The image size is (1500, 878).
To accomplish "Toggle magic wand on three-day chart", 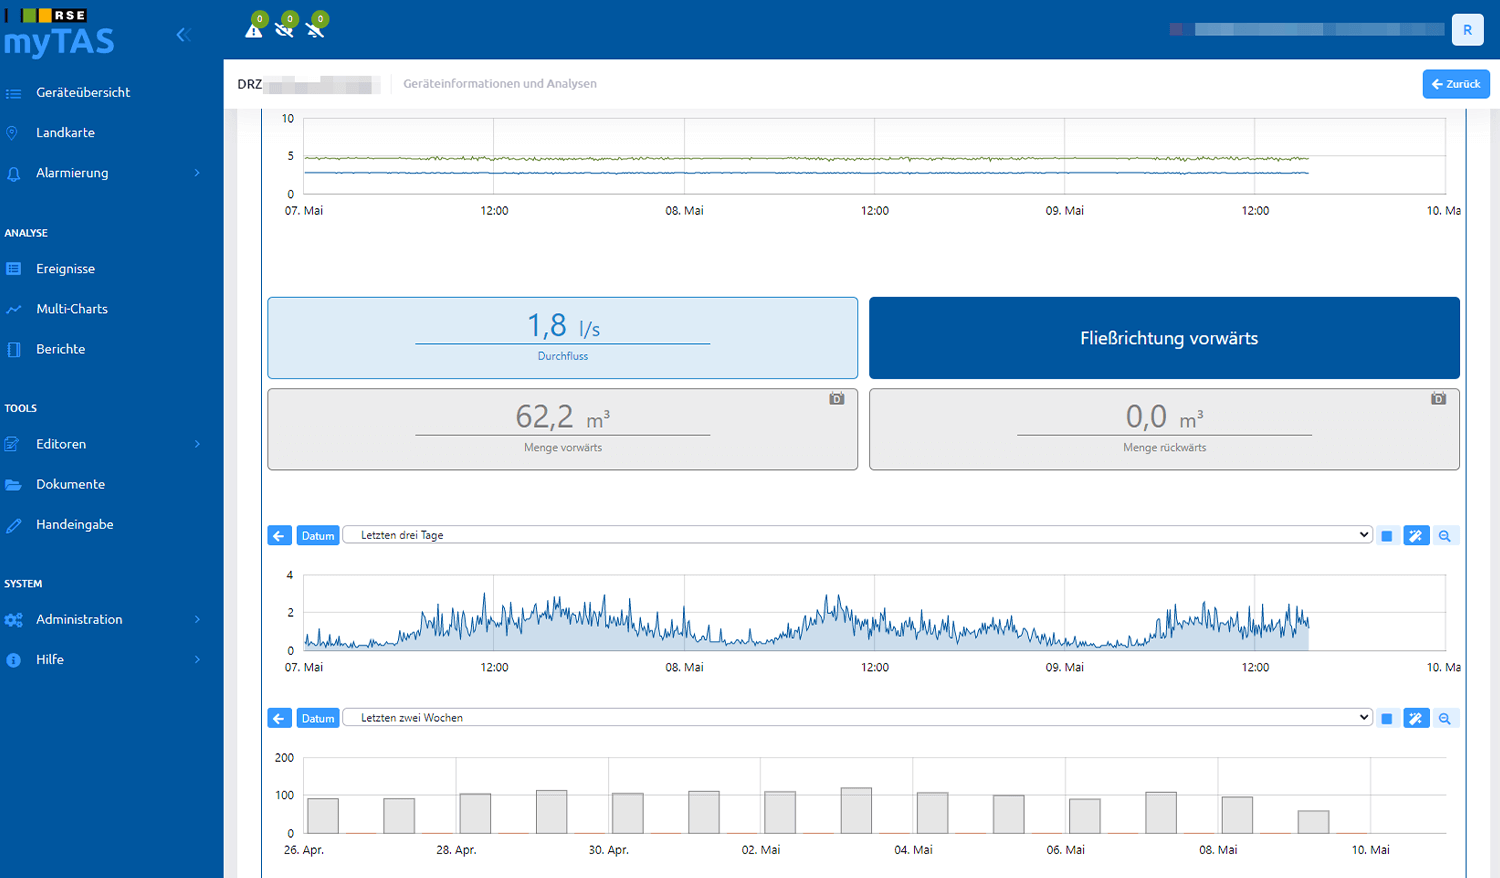I will point(1416,536).
